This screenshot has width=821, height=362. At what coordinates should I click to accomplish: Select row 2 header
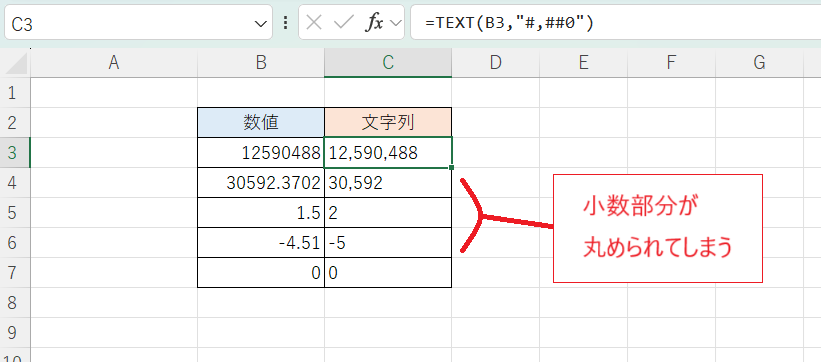[x=15, y=123]
